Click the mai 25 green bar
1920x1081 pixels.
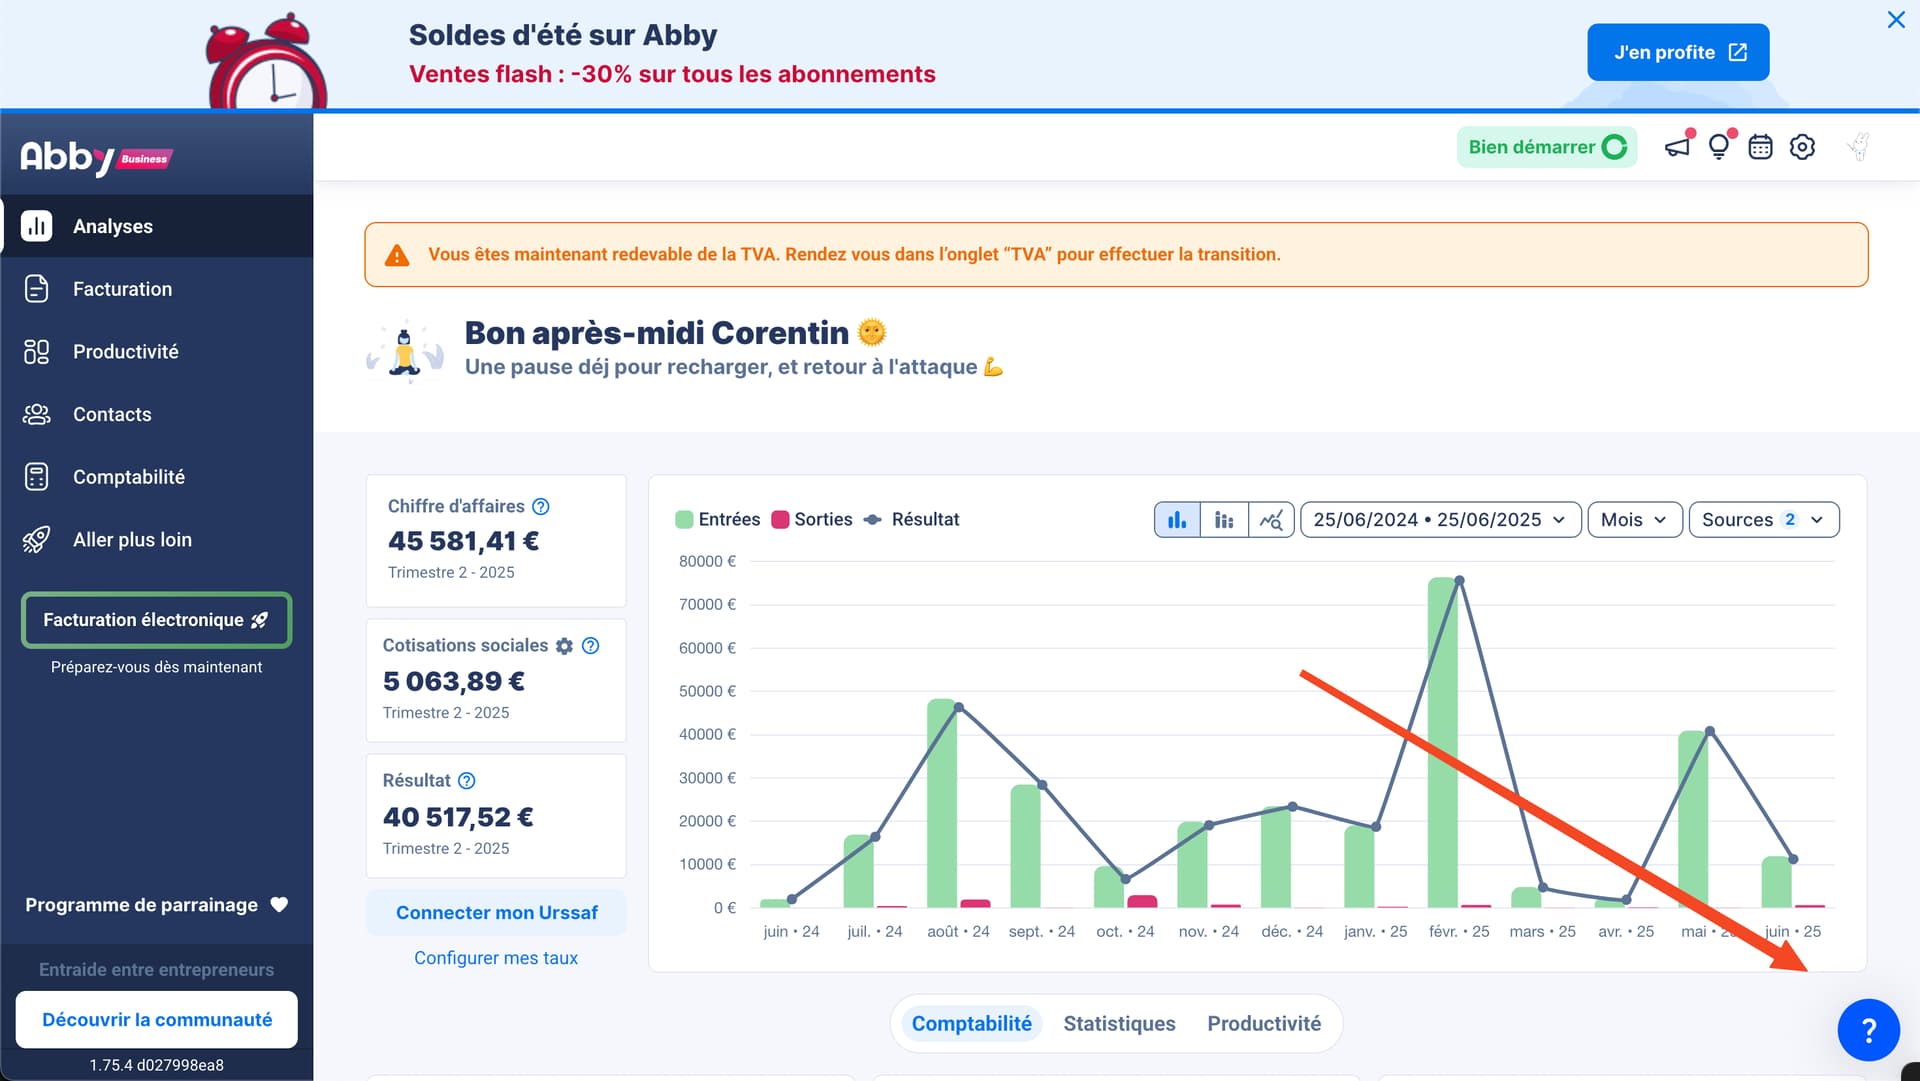click(1692, 819)
